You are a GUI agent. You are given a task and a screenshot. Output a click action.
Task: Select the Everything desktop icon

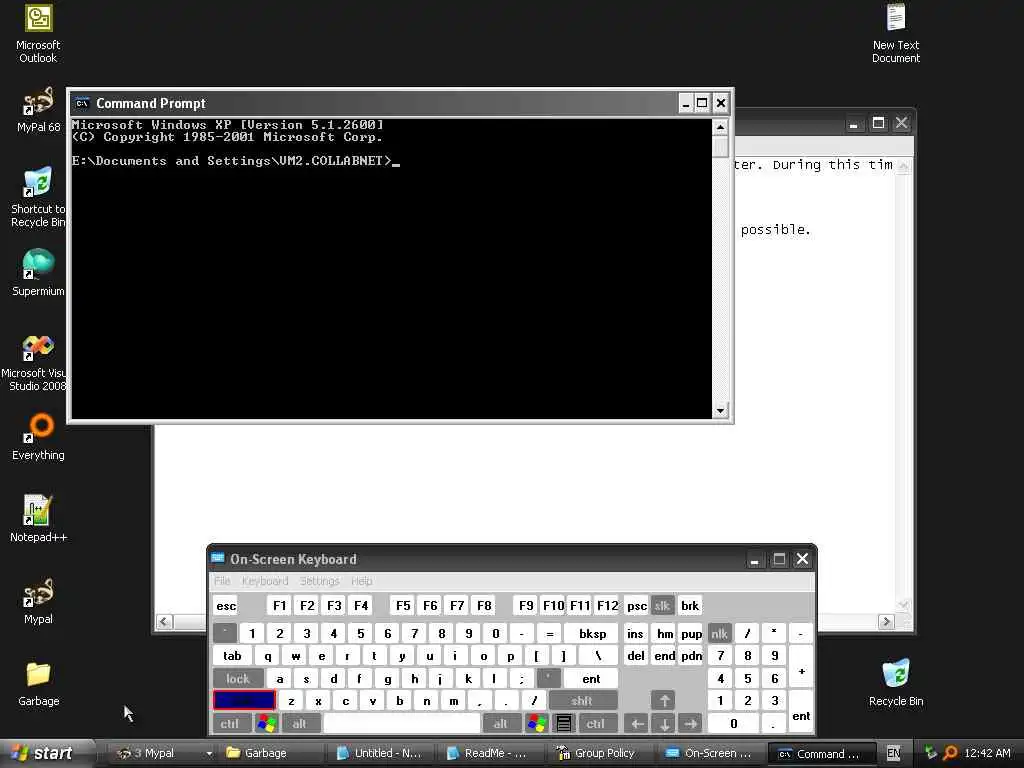coord(38,438)
